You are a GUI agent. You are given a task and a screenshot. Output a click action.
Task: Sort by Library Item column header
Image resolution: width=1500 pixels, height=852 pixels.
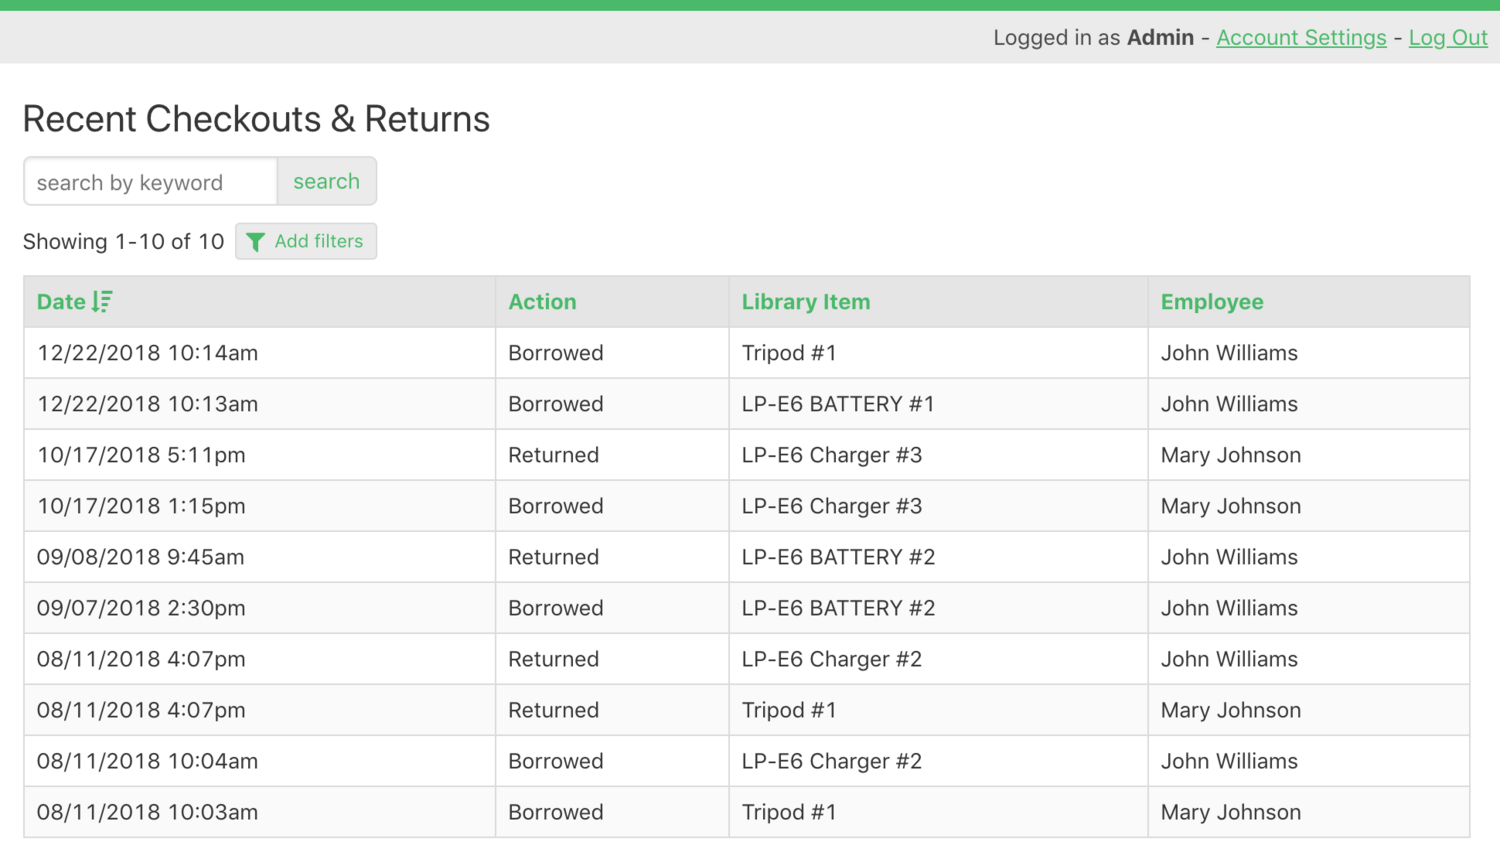point(805,302)
